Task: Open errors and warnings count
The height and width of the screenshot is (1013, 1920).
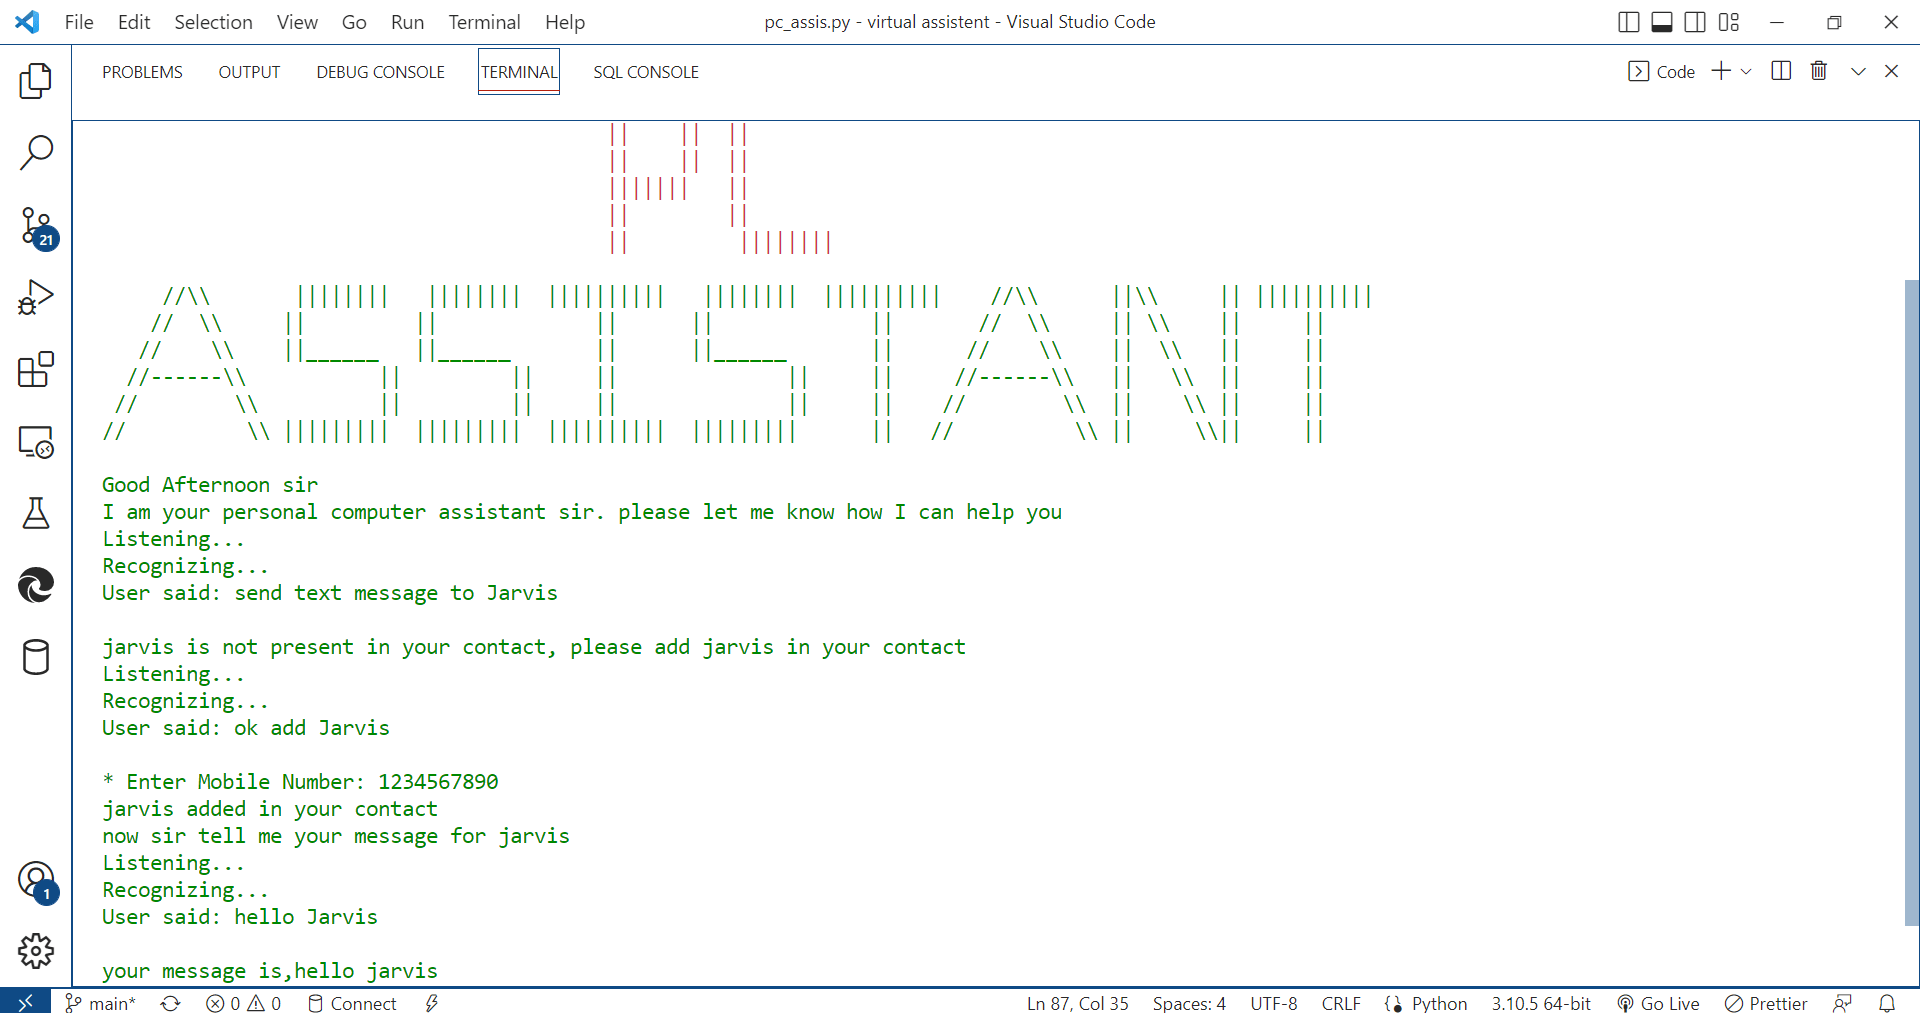Action: point(243,1003)
